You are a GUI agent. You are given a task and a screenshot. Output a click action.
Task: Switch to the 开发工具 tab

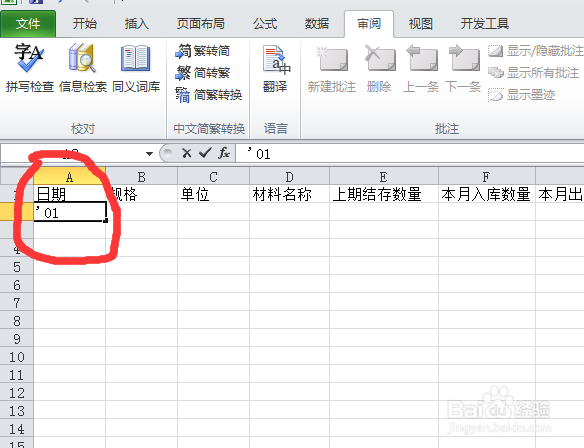click(x=485, y=24)
